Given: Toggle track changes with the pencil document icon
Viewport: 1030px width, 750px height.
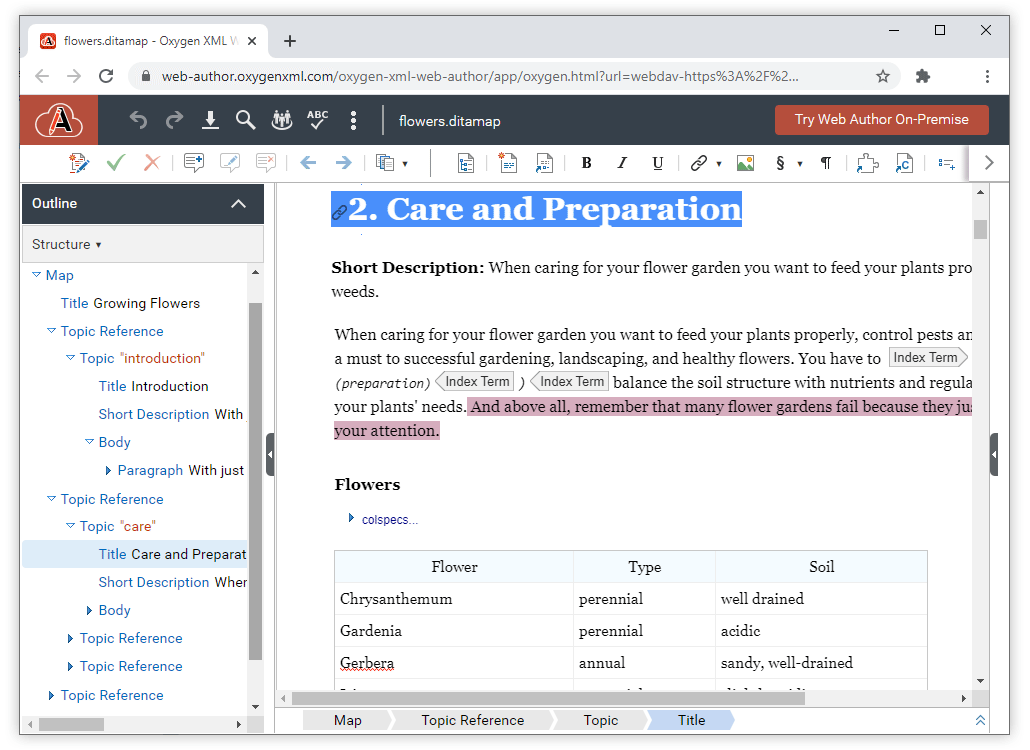Looking at the screenshot, I should [79, 163].
